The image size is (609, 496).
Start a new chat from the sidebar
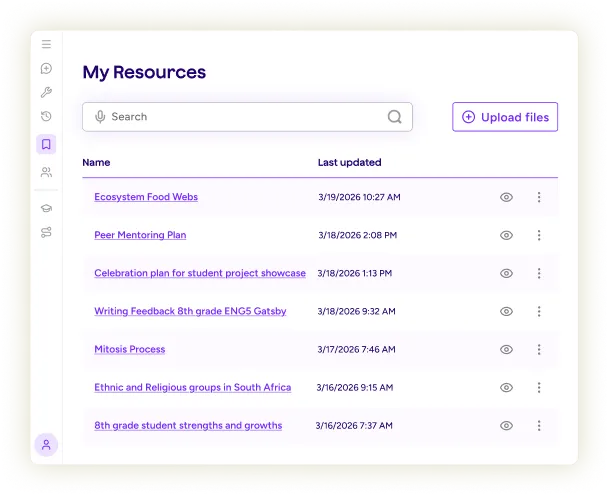(46, 68)
